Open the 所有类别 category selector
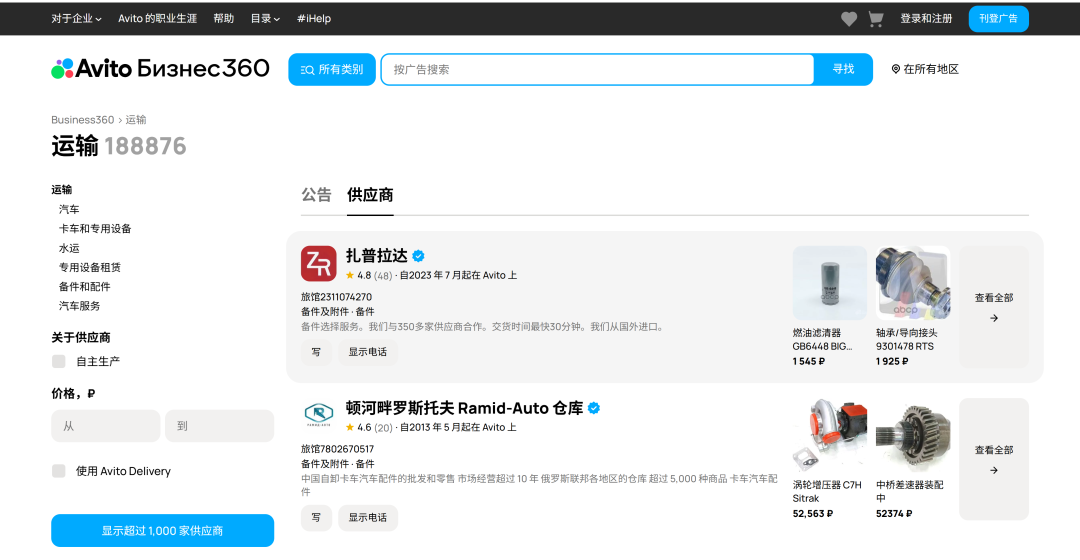The image size is (1080, 560). [332, 70]
